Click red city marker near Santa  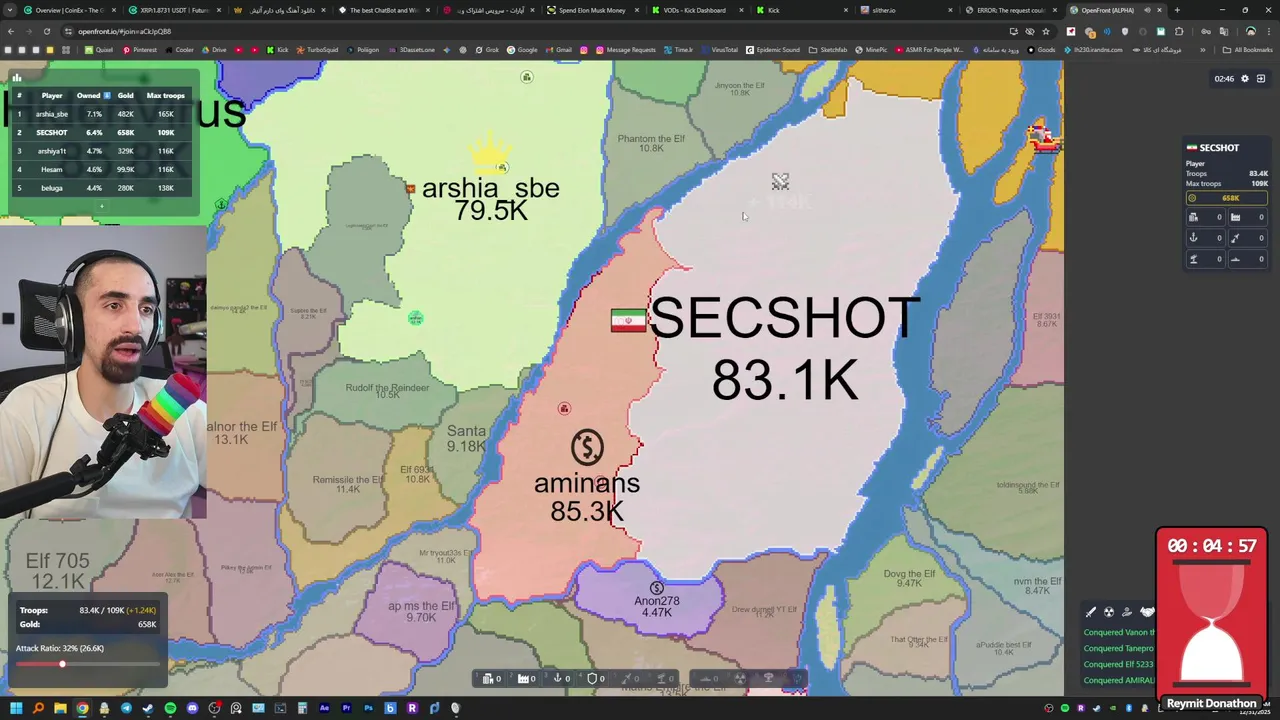coord(564,408)
